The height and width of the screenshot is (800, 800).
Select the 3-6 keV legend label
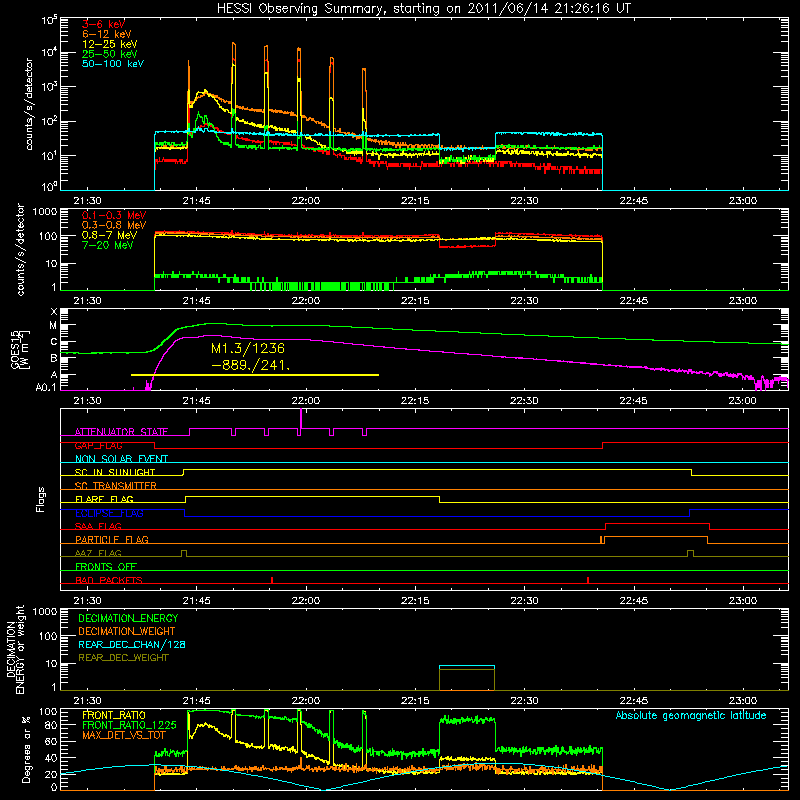(104, 24)
